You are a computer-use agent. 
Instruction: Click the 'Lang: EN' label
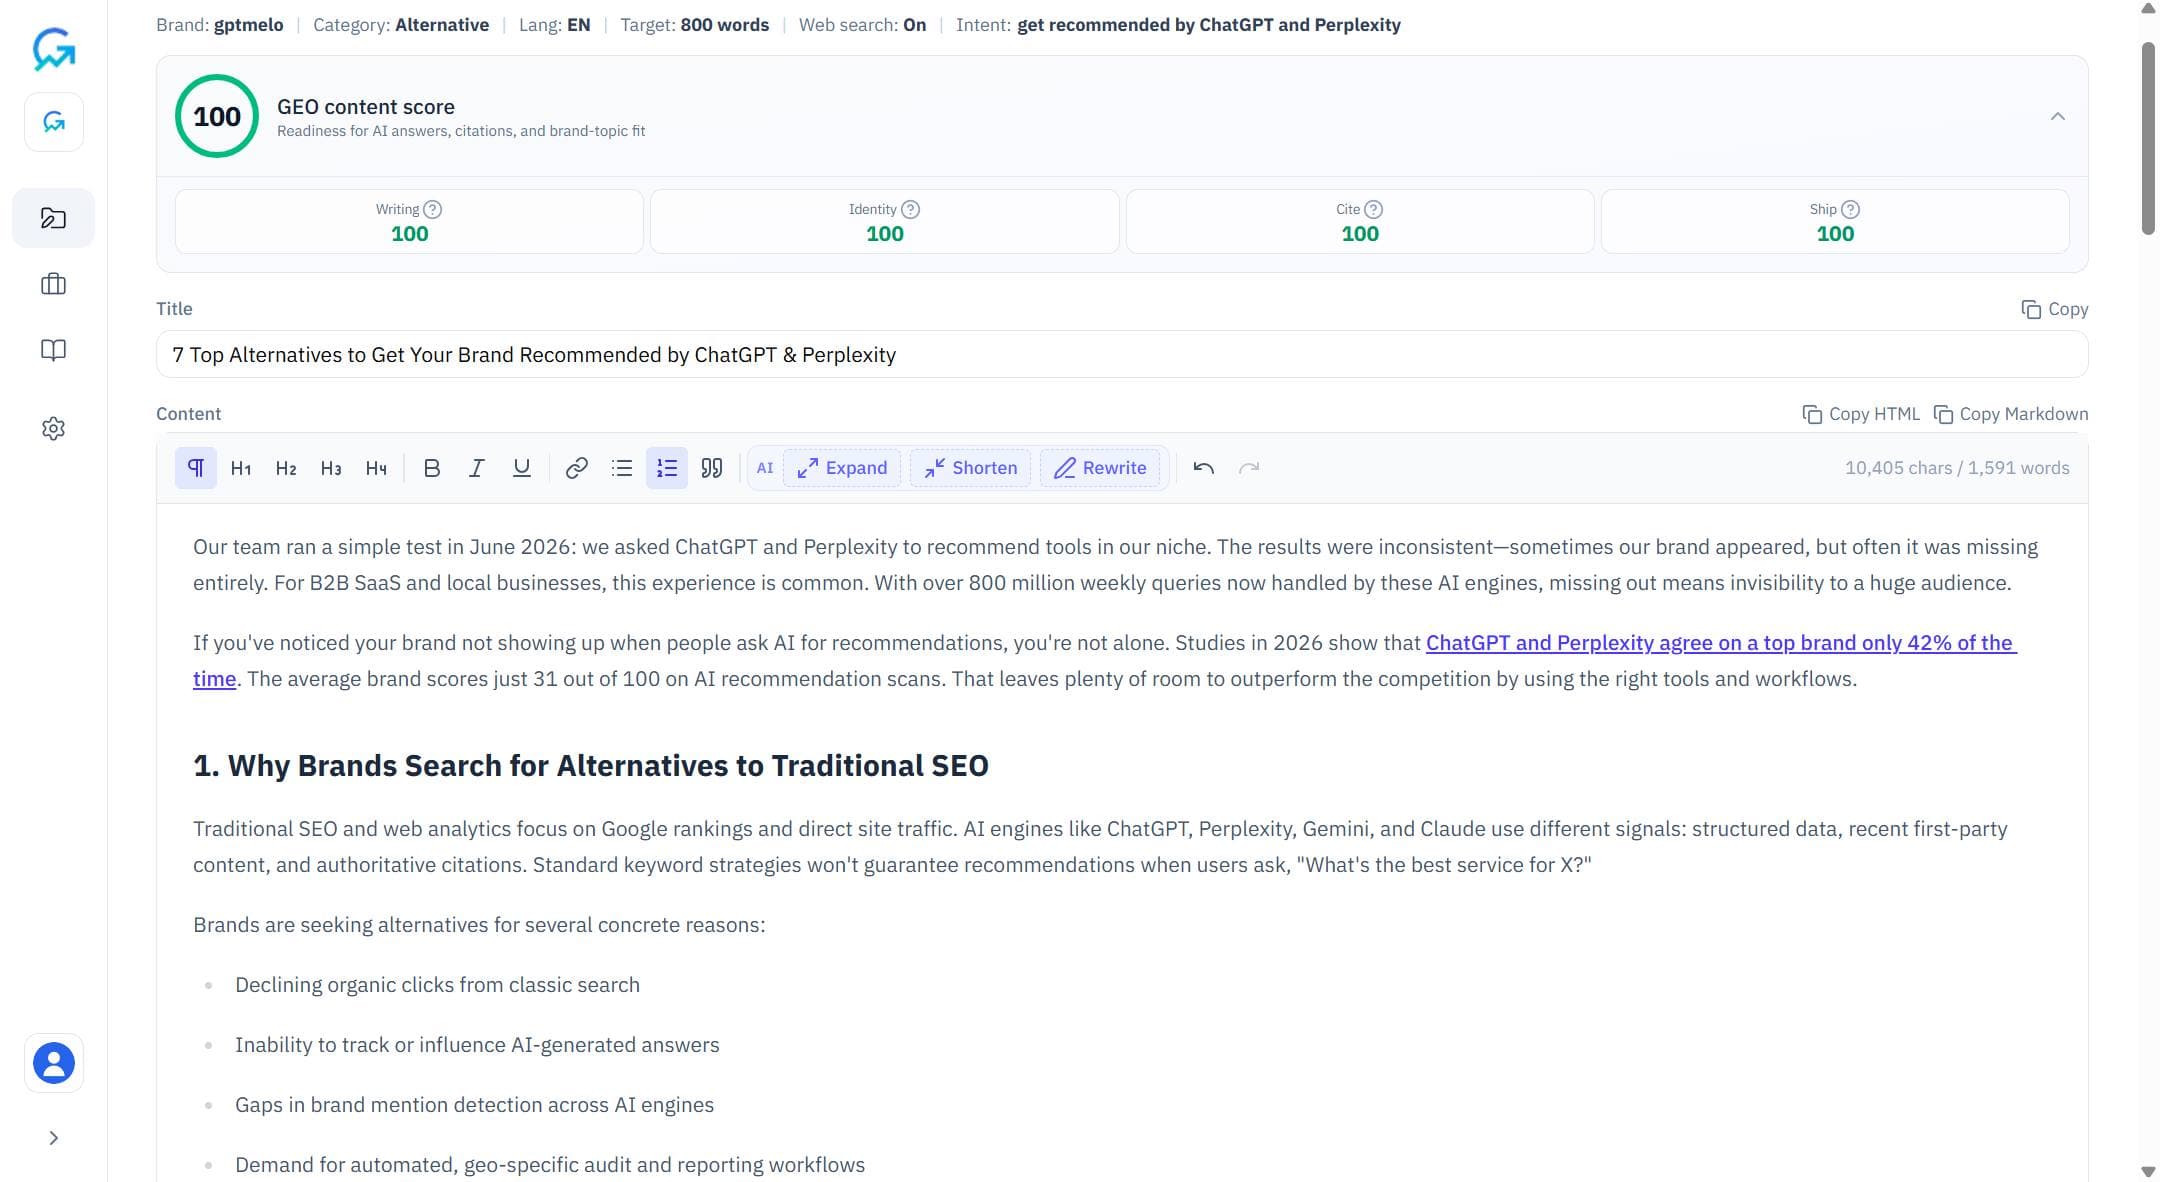[554, 25]
